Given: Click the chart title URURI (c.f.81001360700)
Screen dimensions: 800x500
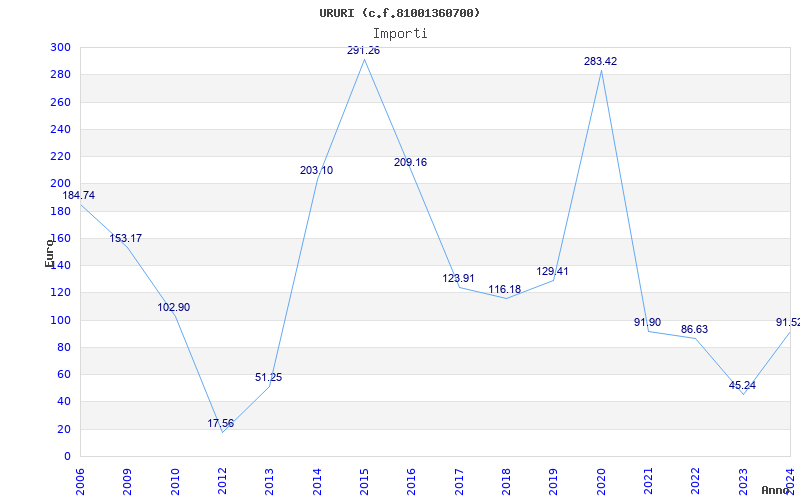Looking at the screenshot, I should click(399, 13).
